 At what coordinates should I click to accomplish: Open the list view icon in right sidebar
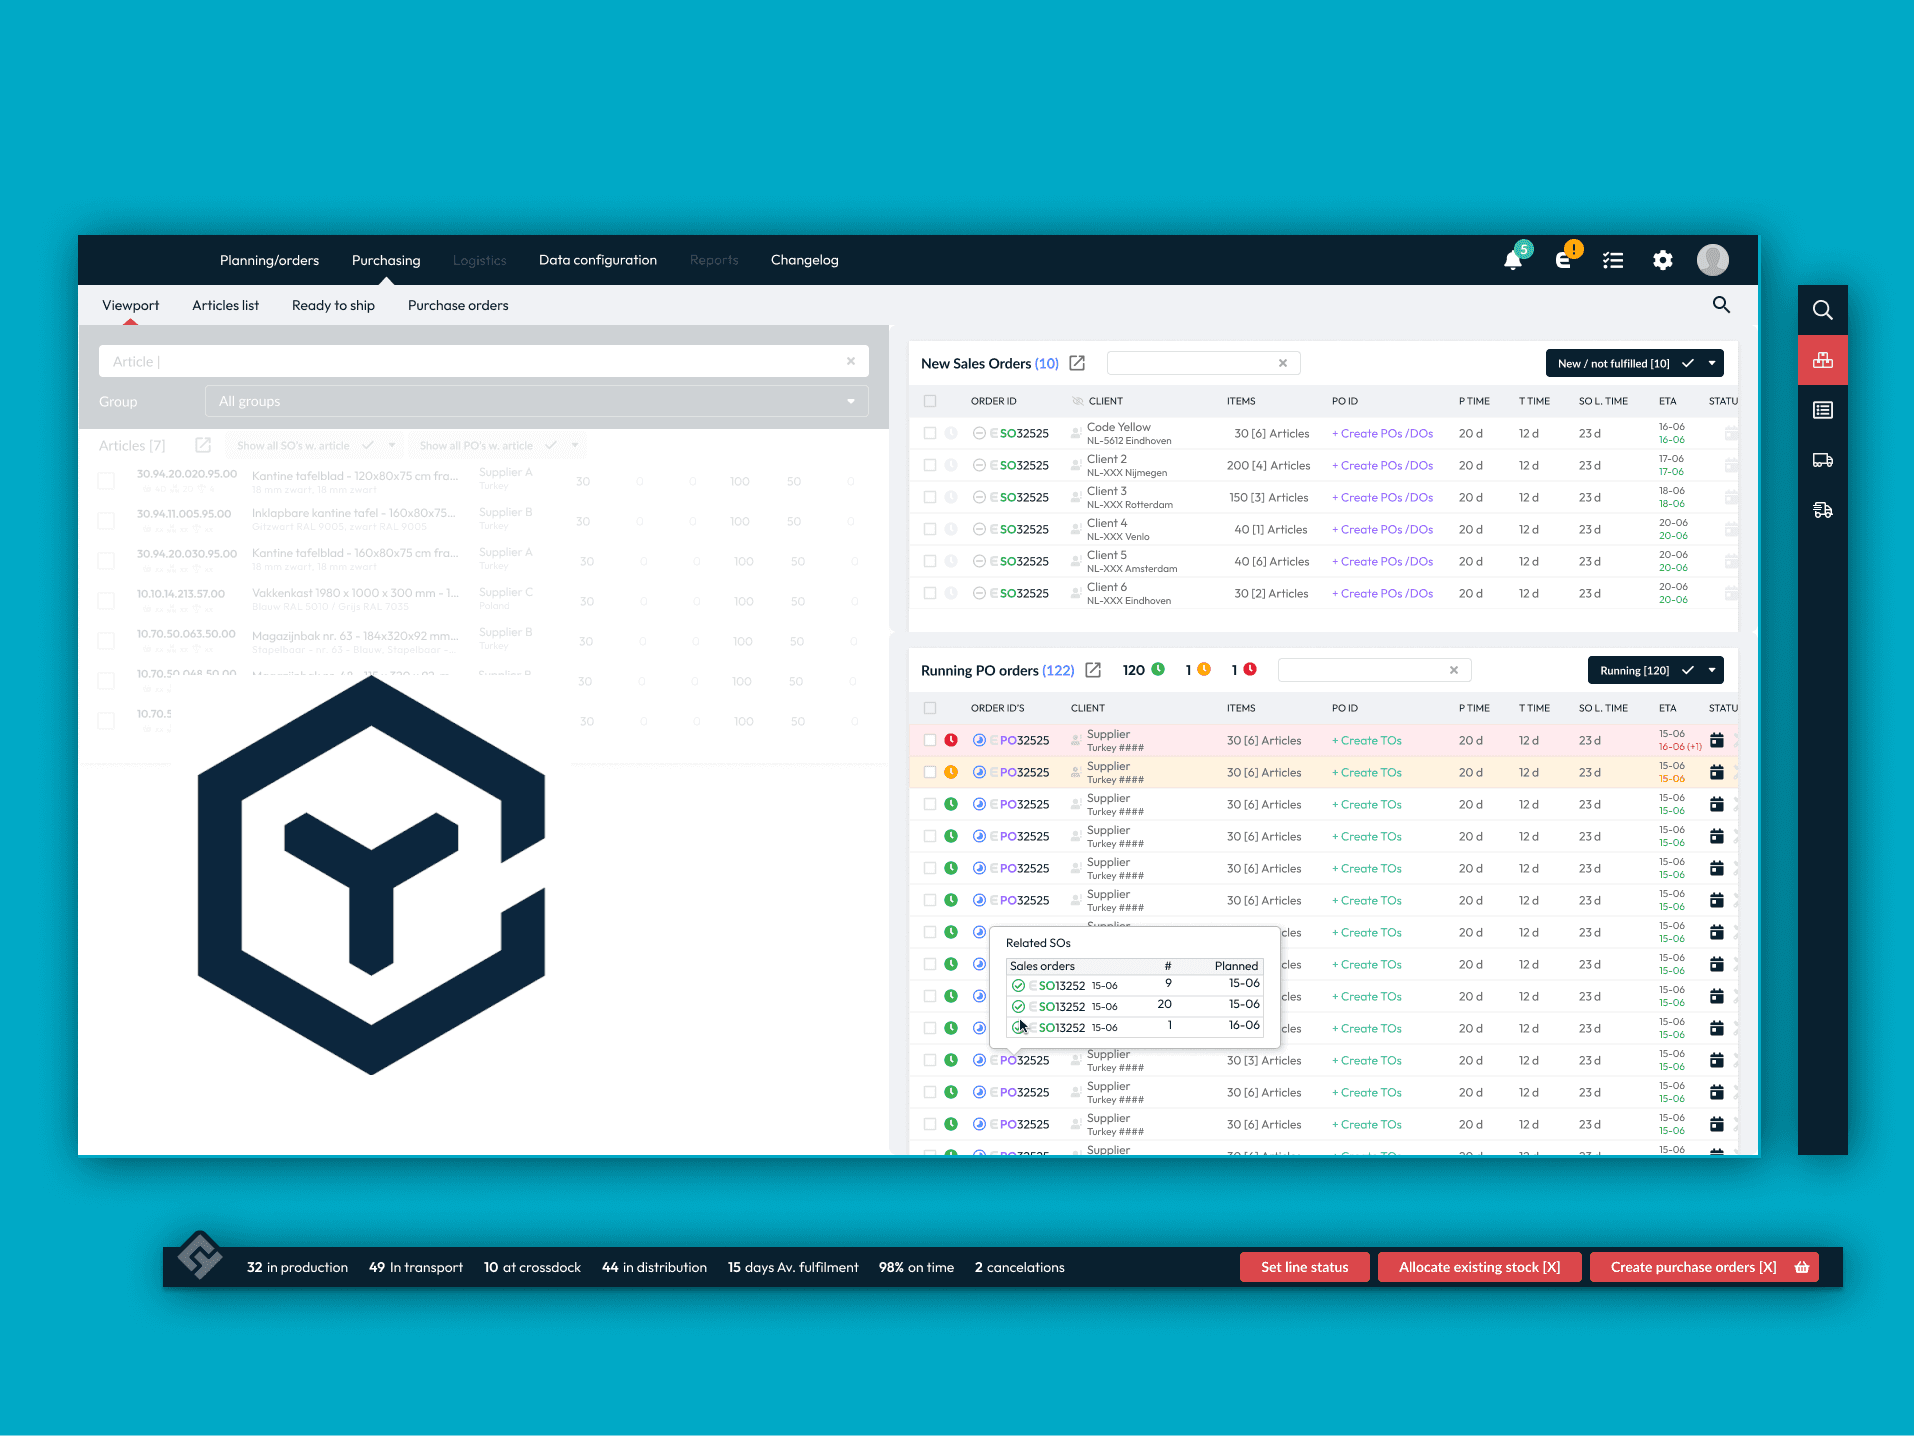tap(1823, 410)
